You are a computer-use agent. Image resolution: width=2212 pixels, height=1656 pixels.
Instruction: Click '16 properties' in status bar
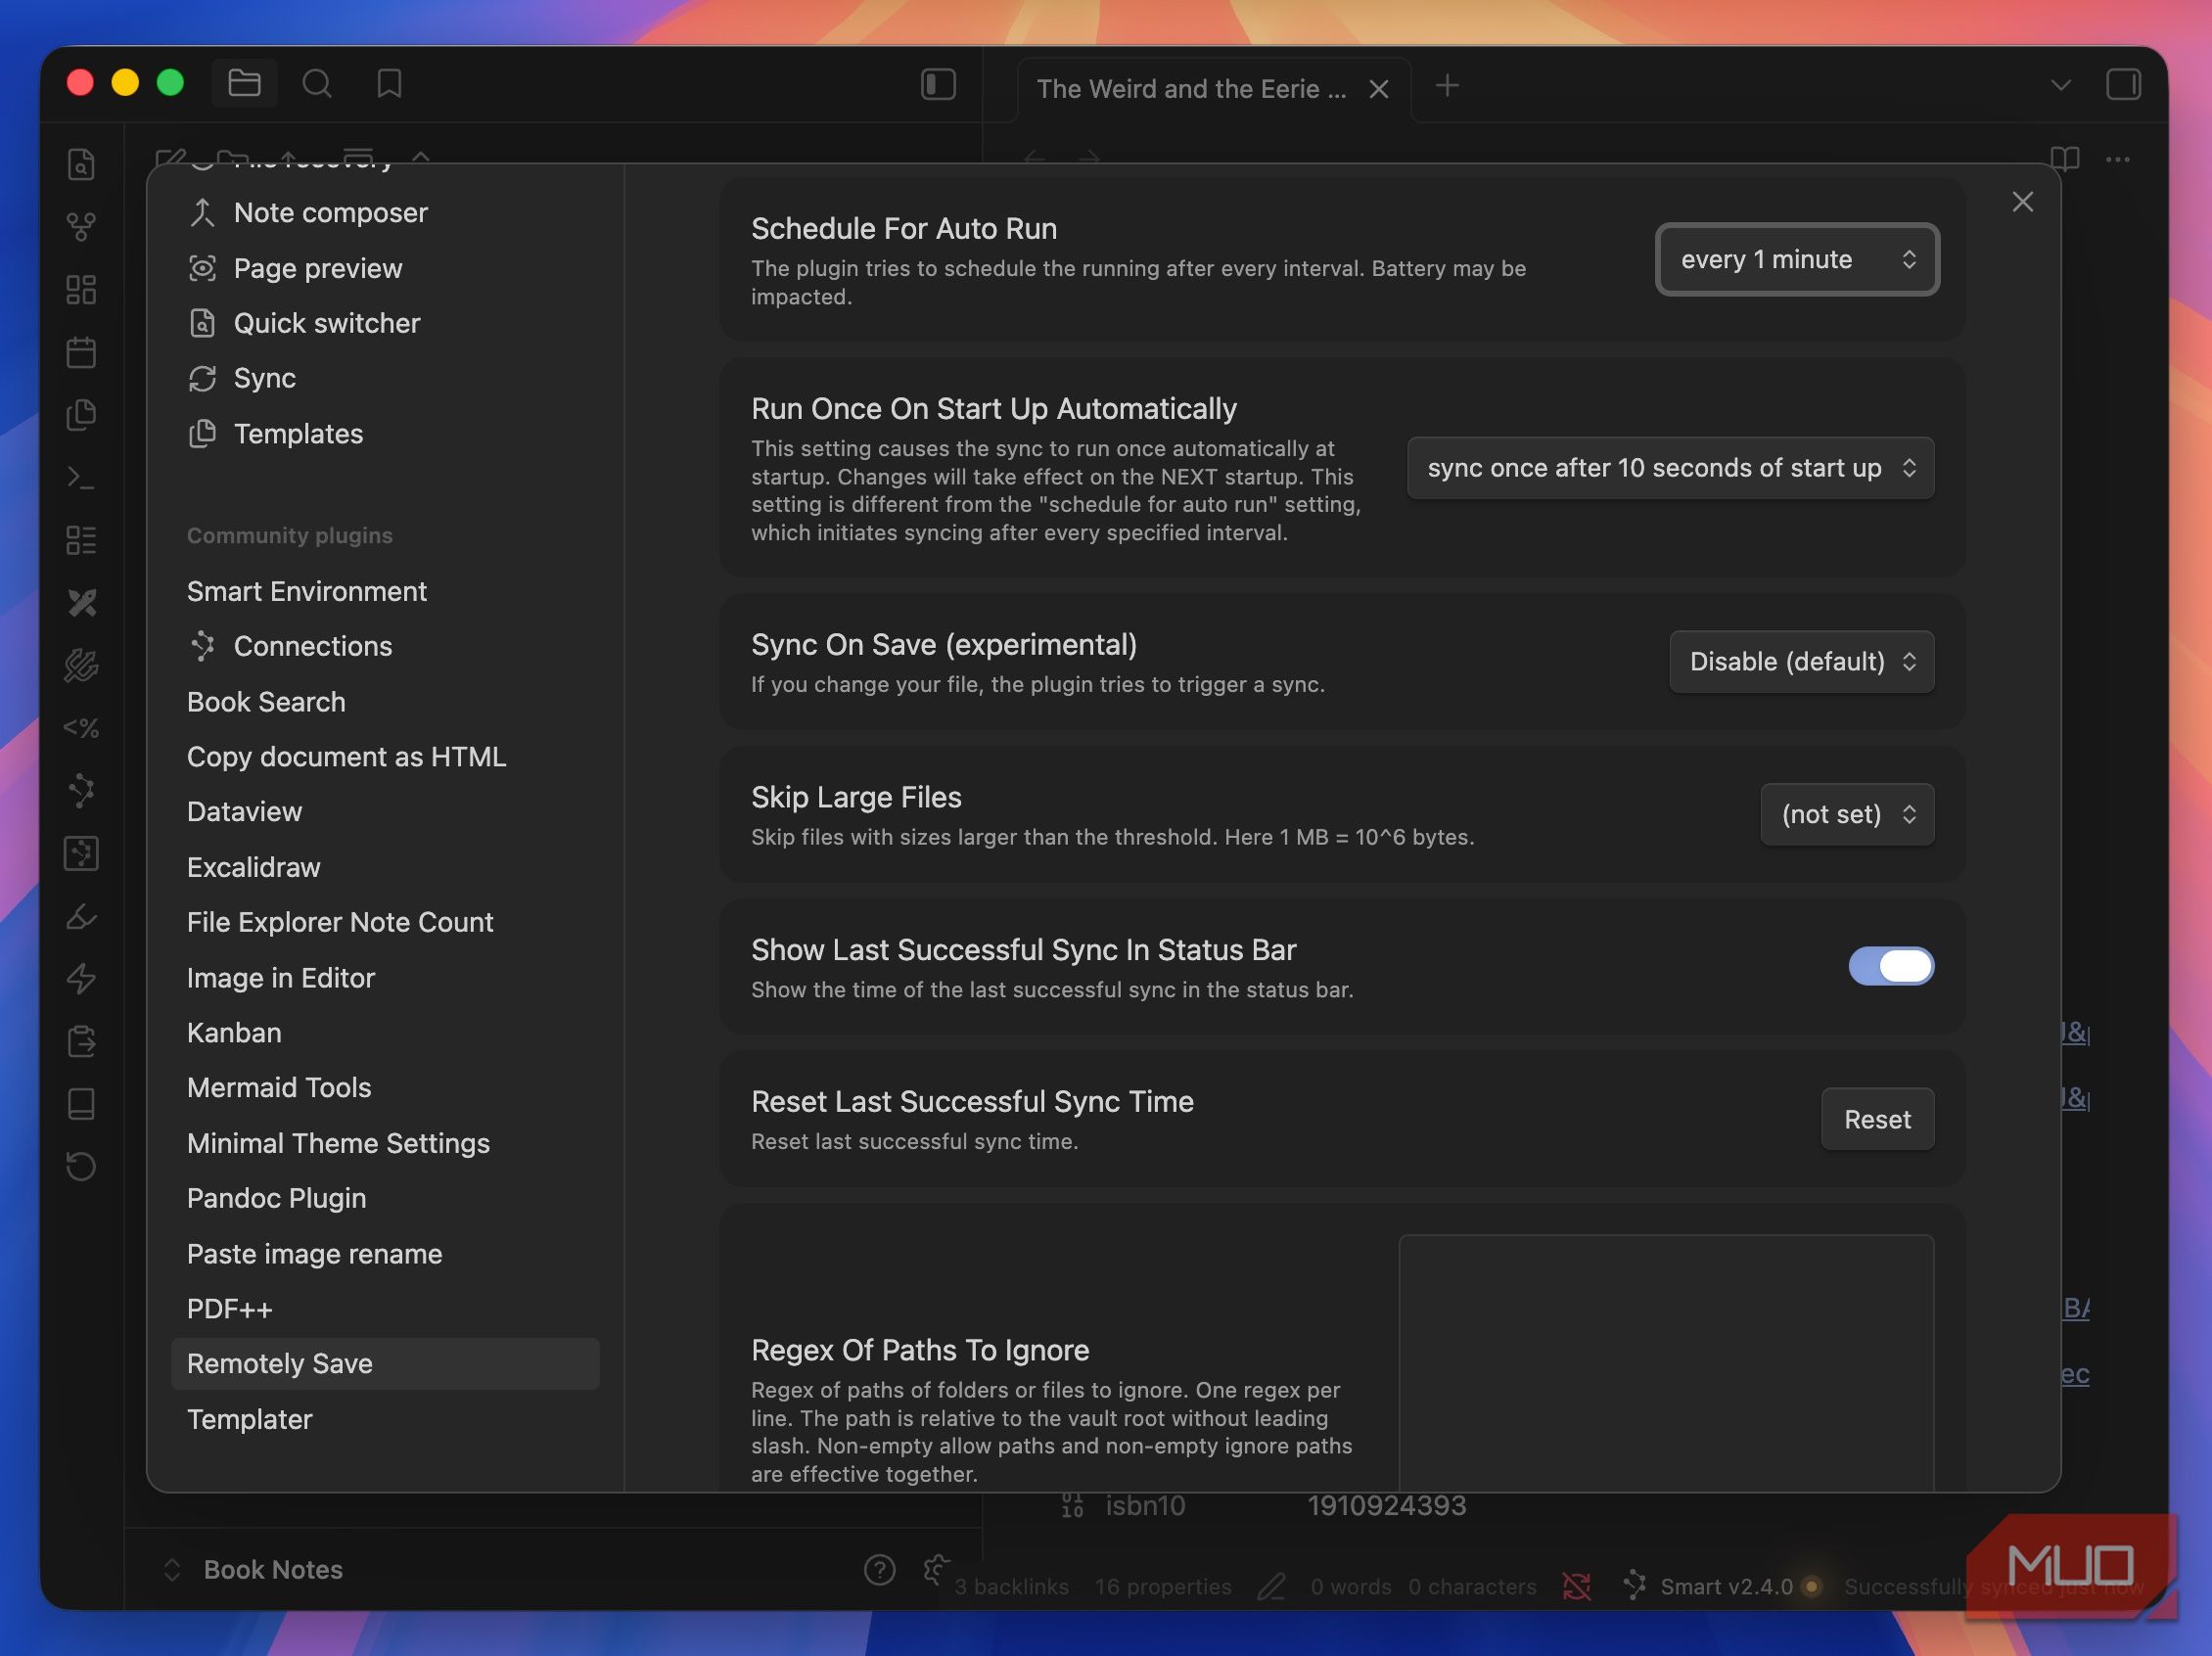point(1163,1586)
